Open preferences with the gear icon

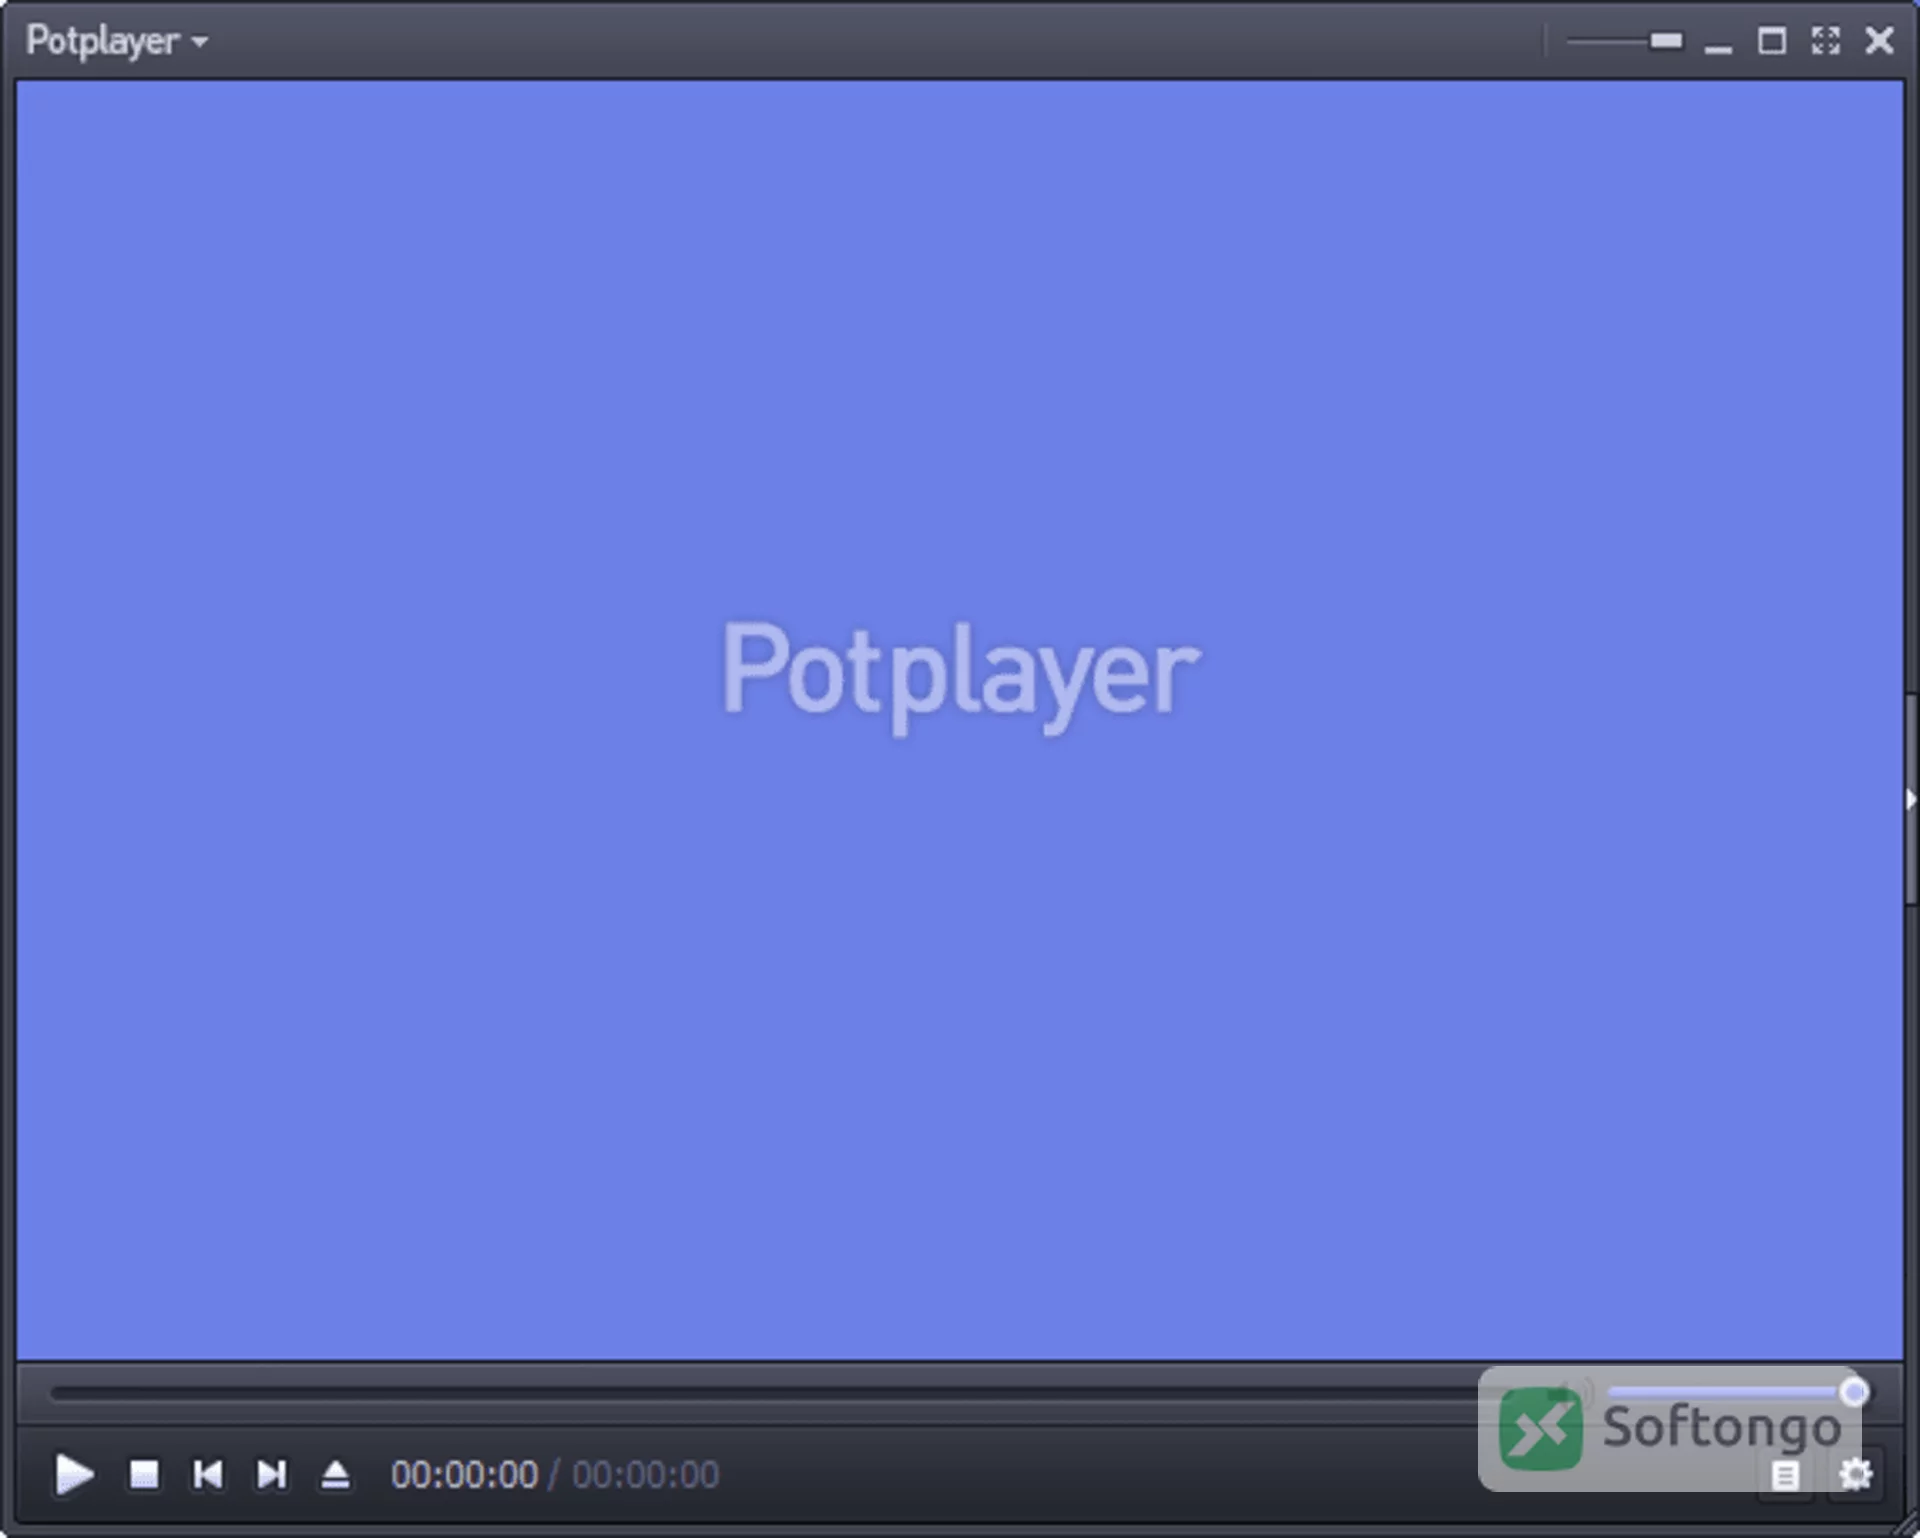pos(1855,1474)
